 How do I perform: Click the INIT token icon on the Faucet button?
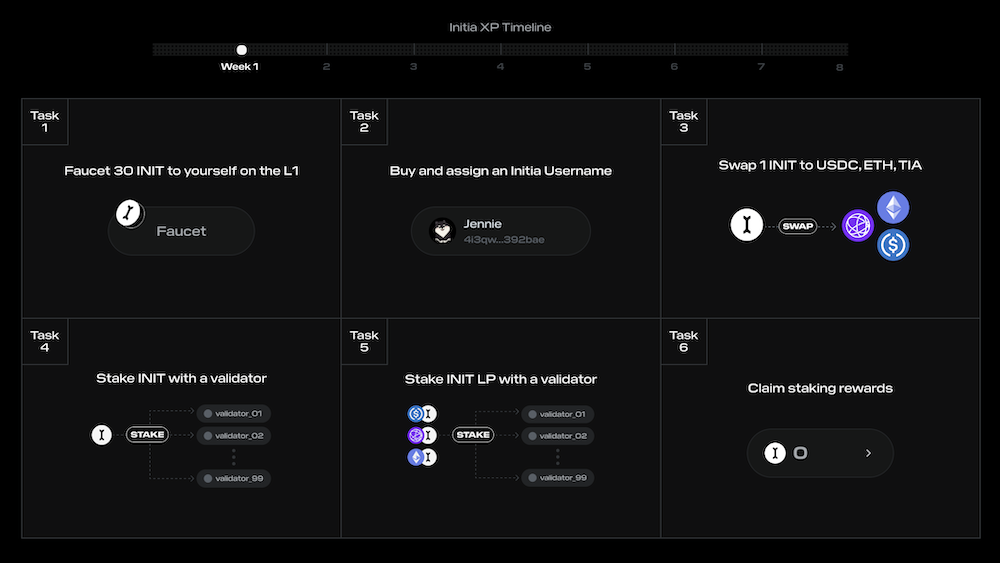(128, 212)
